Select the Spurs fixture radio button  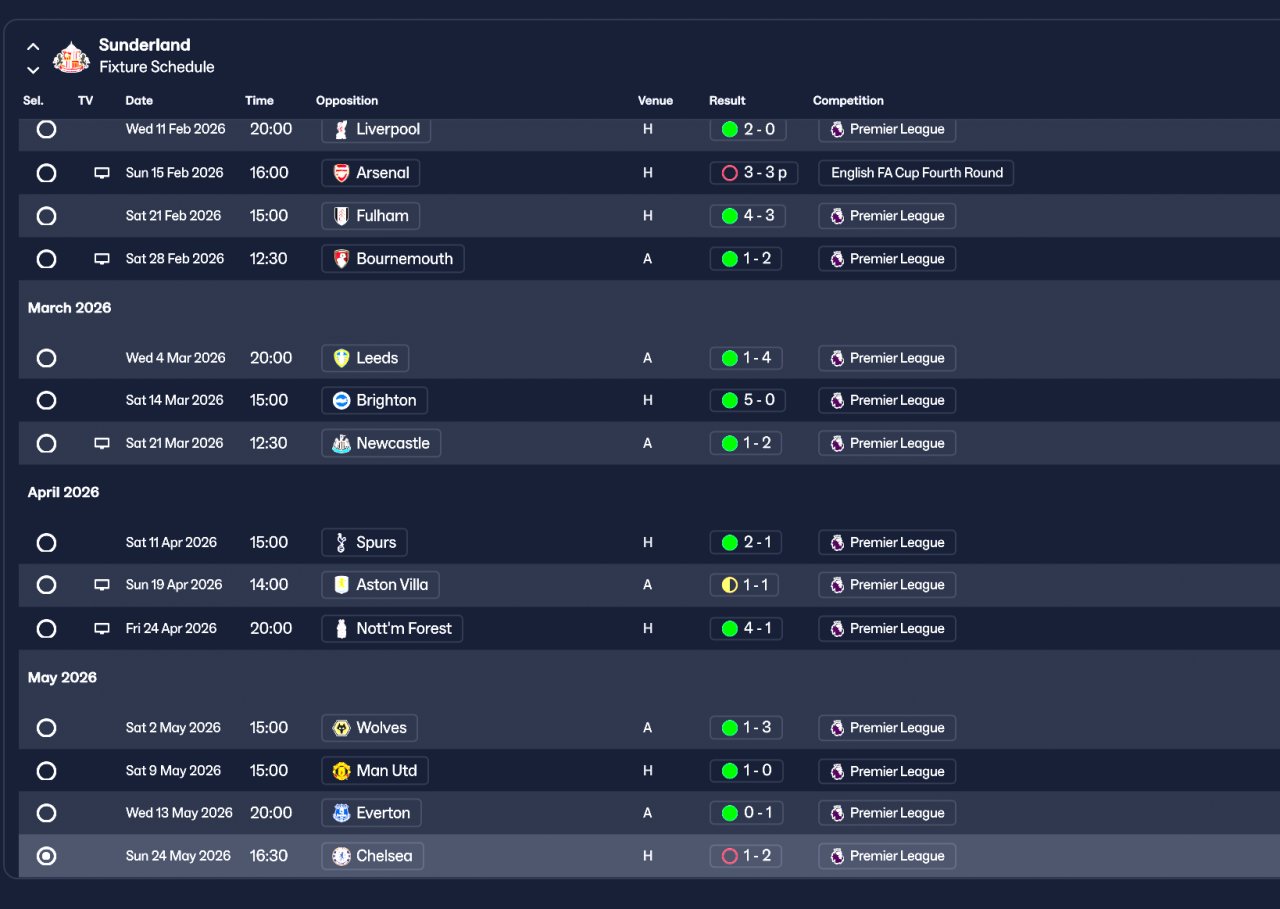point(46,543)
